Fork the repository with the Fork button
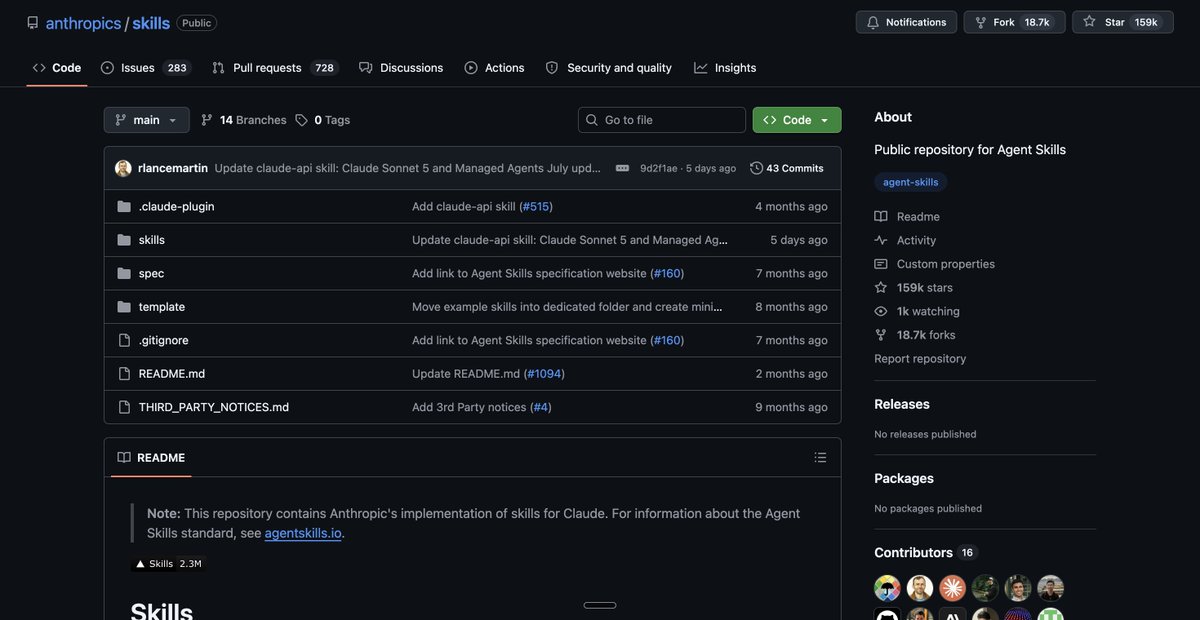This screenshot has height=620, width=1200. [1012, 22]
